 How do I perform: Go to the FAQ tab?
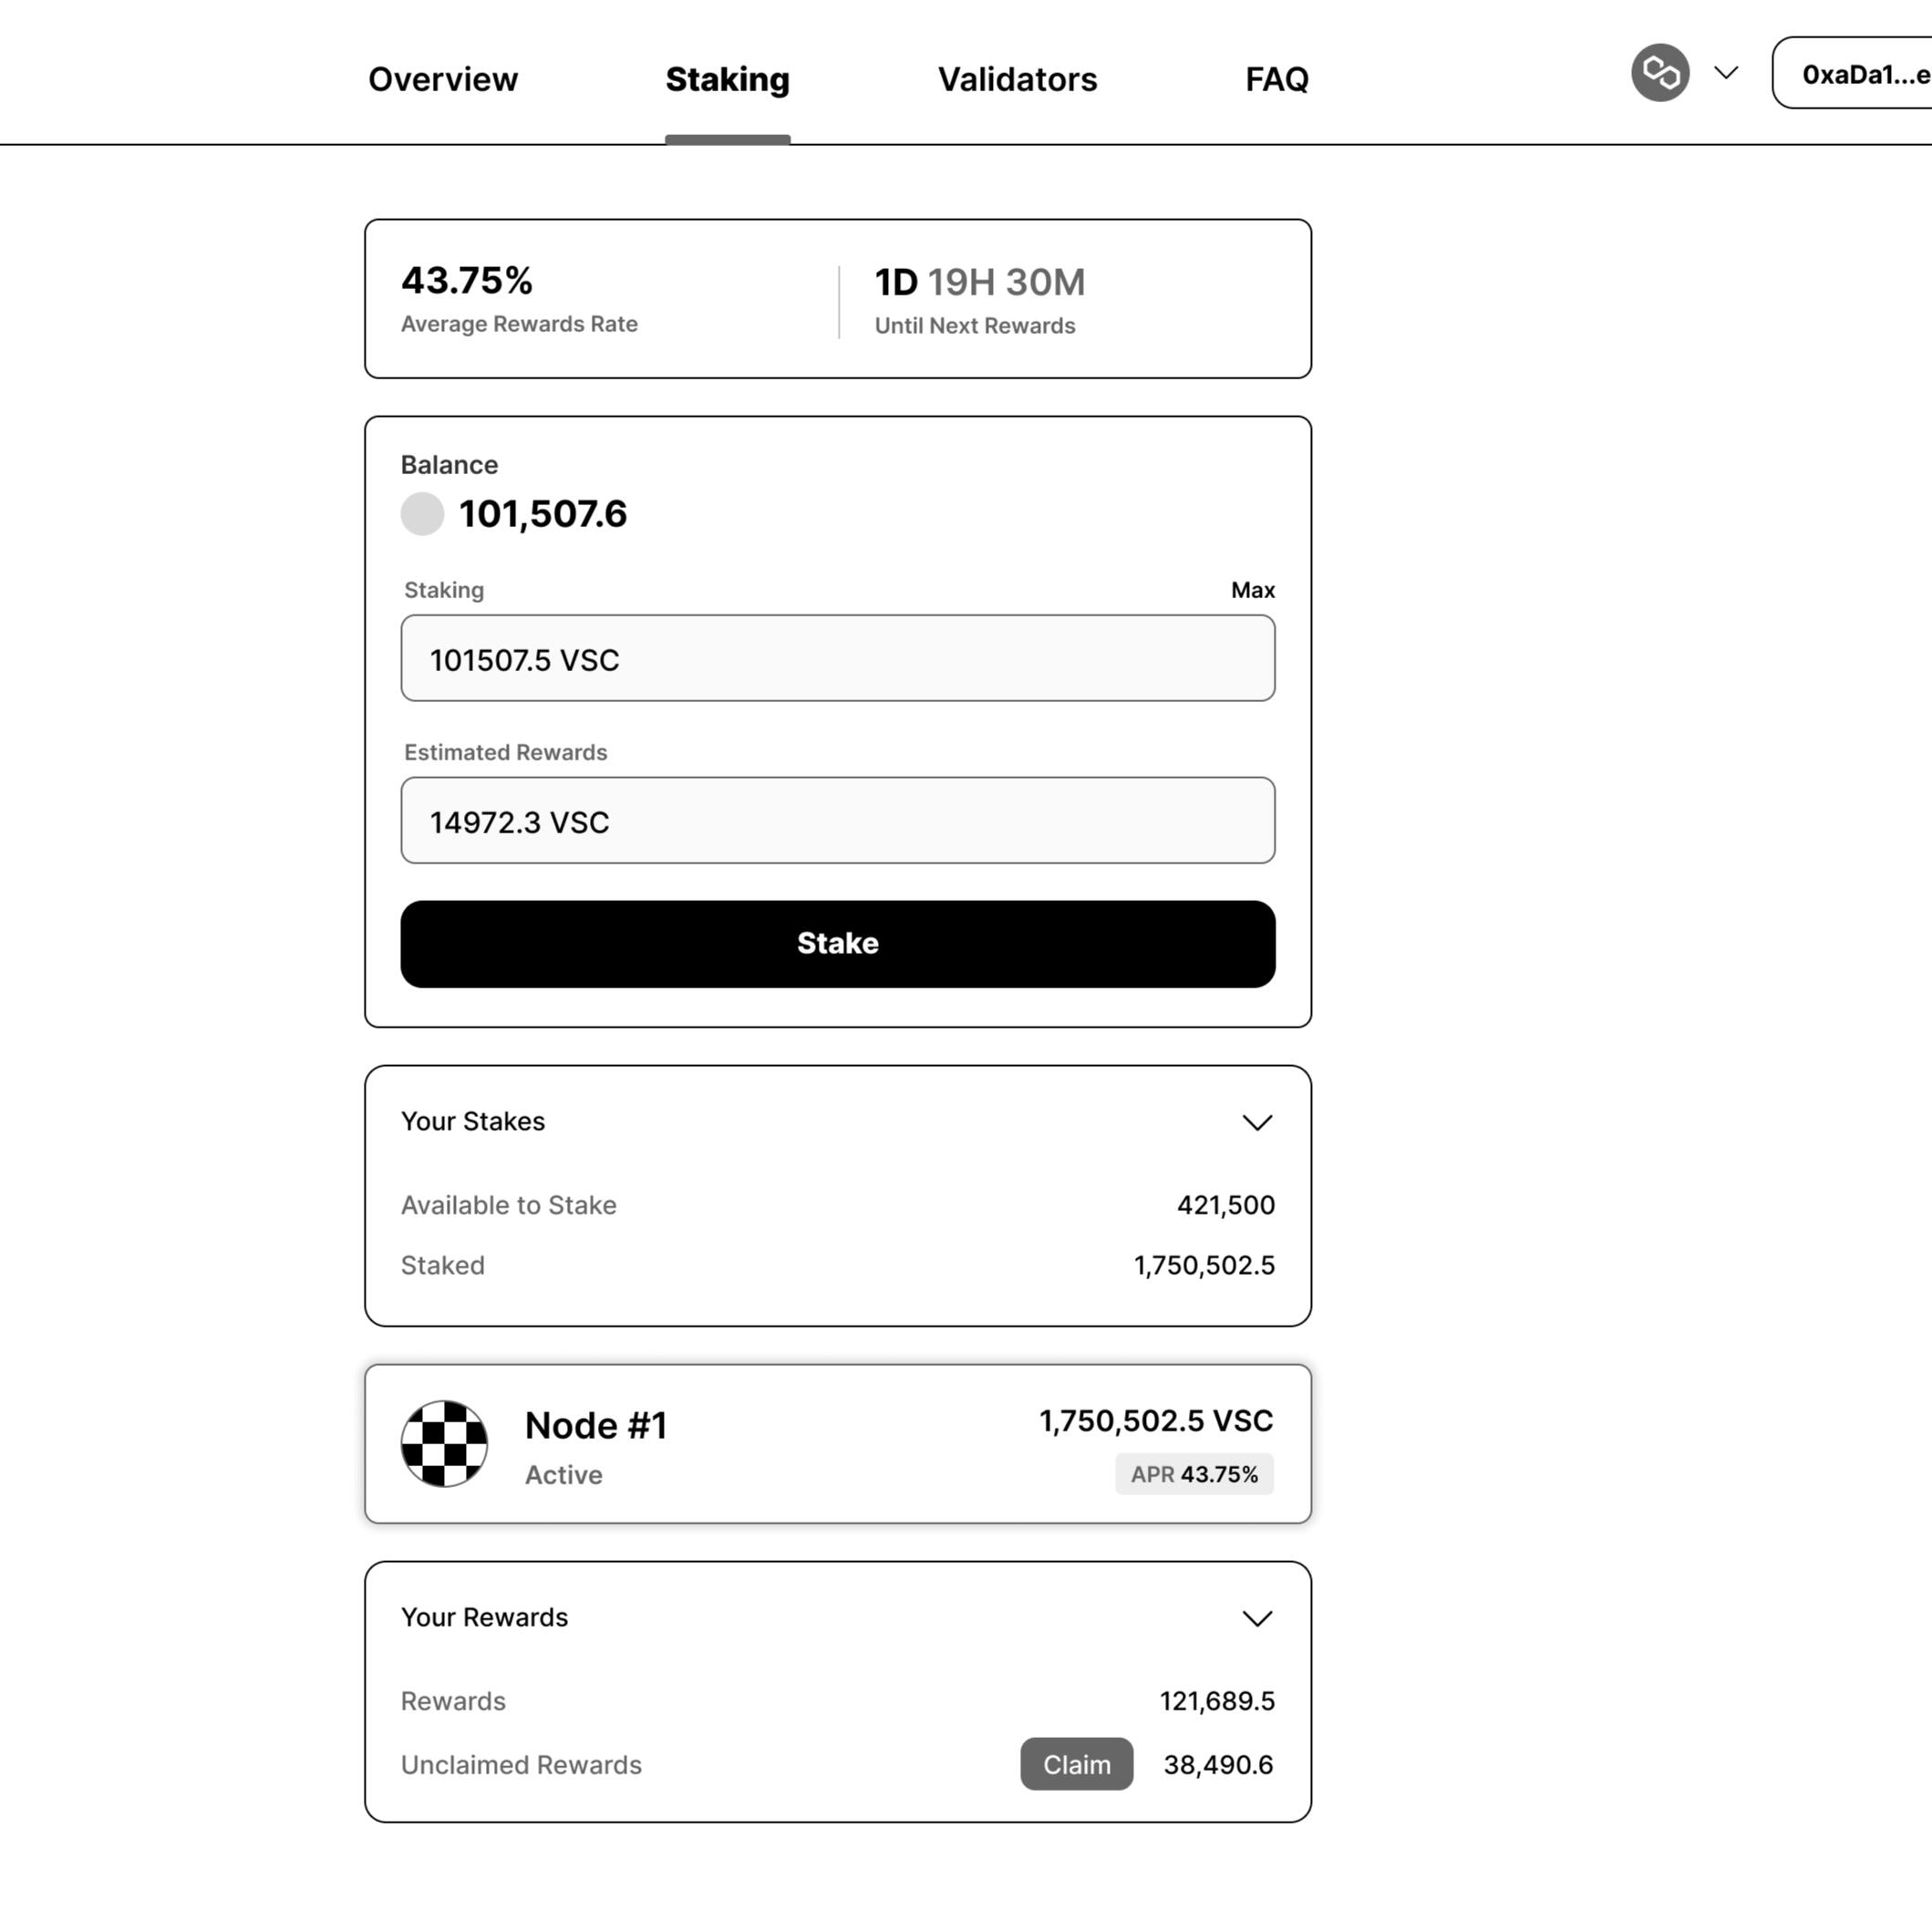click(x=1276, y=79)
